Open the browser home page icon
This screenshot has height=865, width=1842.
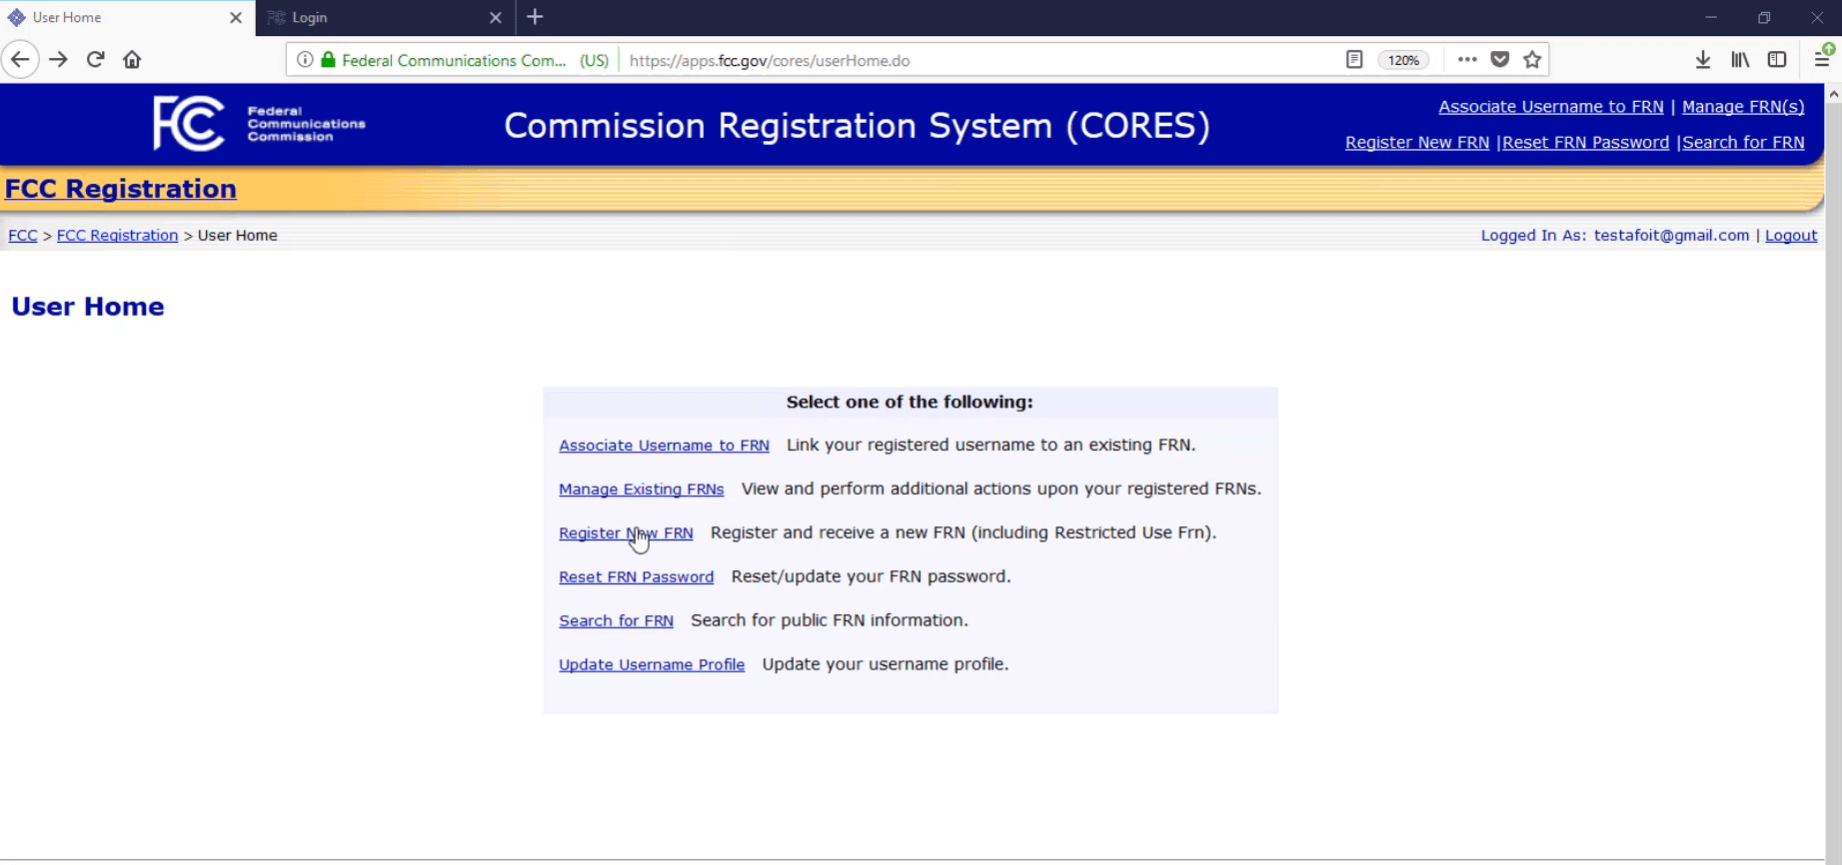[x=132, y=60]
